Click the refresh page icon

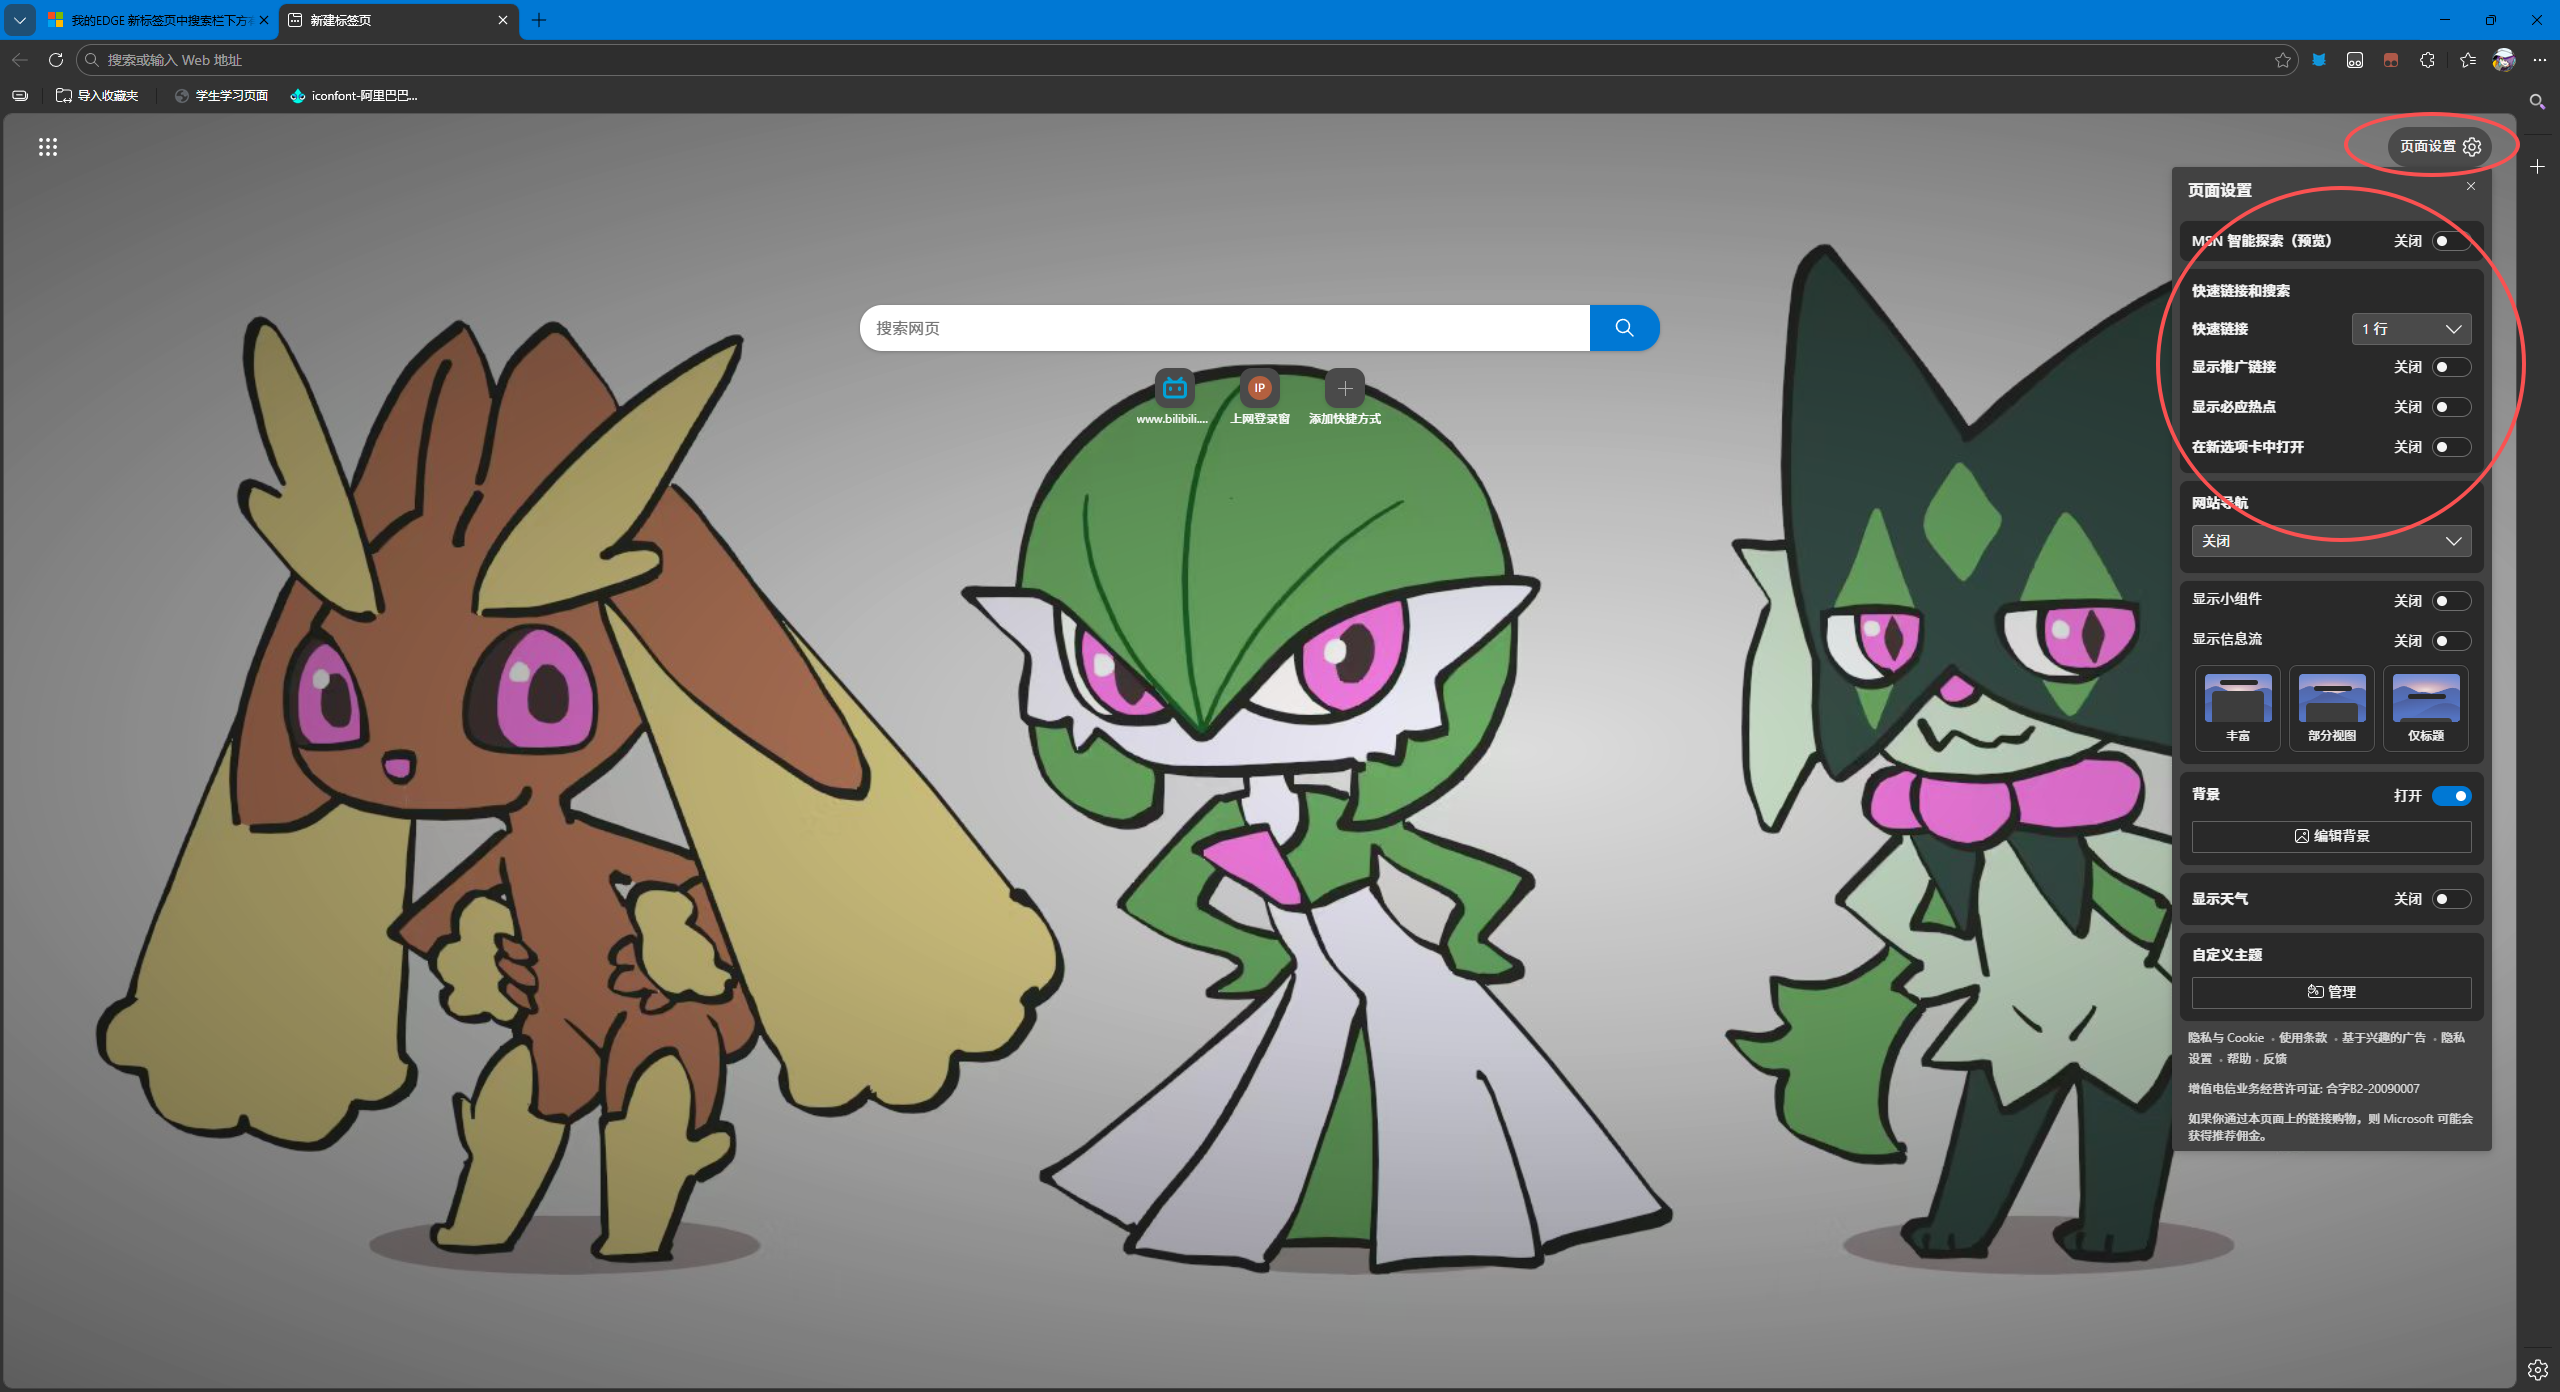(x=56, y=60)
